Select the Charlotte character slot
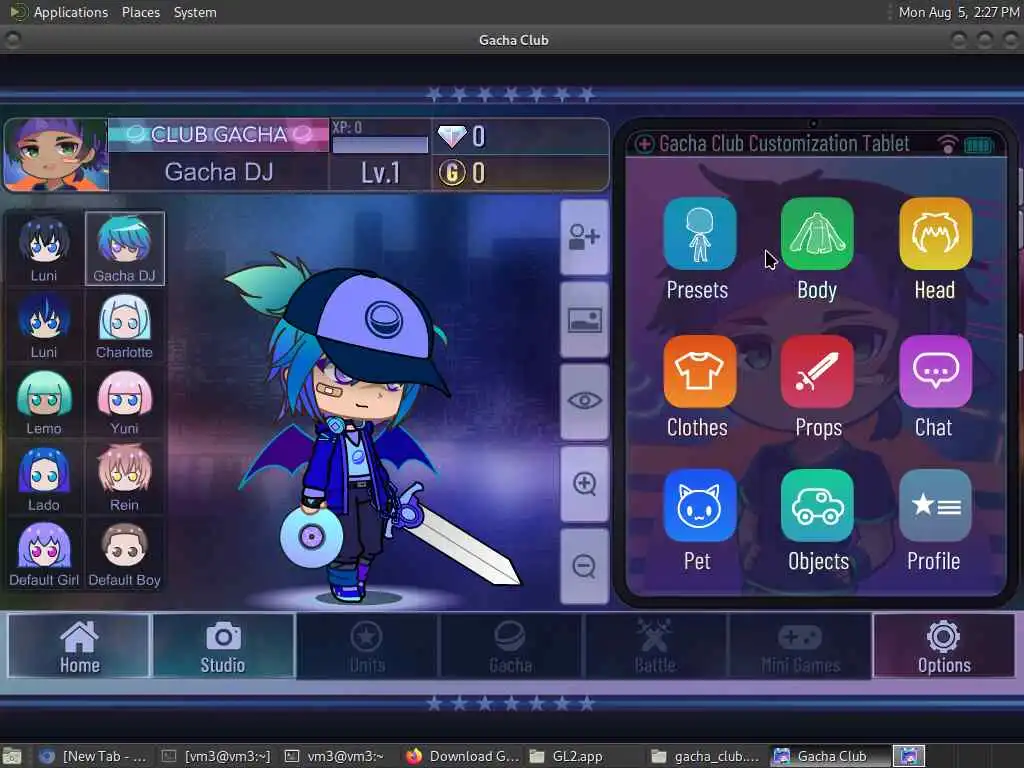 click(125, 325)
